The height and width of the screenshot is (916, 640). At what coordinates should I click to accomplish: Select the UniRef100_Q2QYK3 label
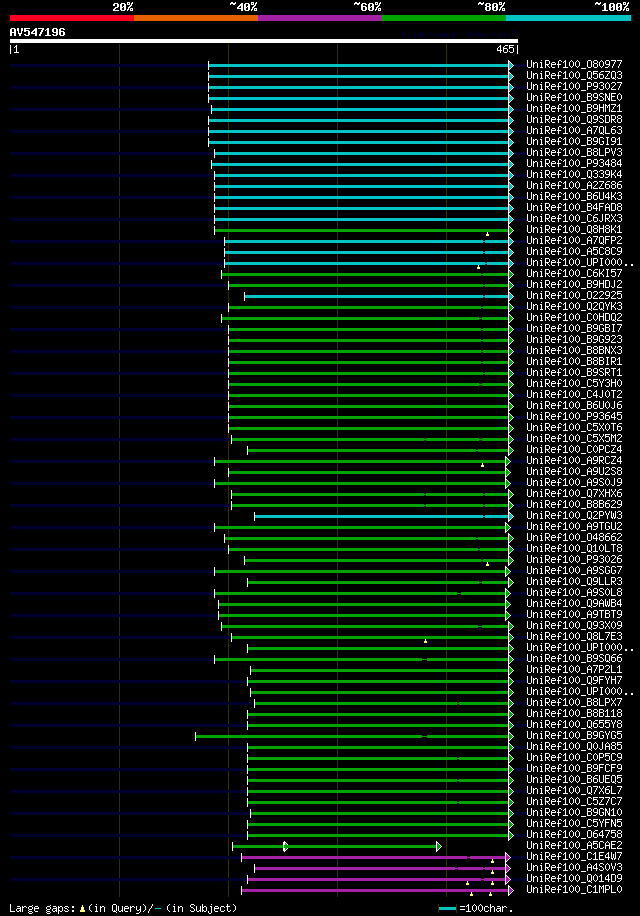point(574,307)
